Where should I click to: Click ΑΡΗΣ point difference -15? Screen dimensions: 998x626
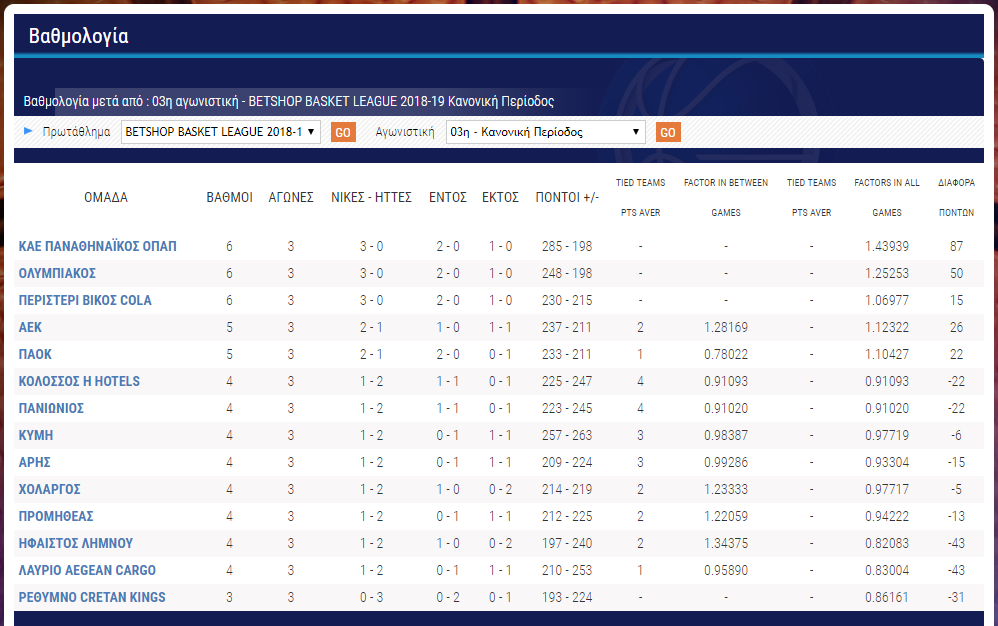pyautogui.click(x=956, y=463)
